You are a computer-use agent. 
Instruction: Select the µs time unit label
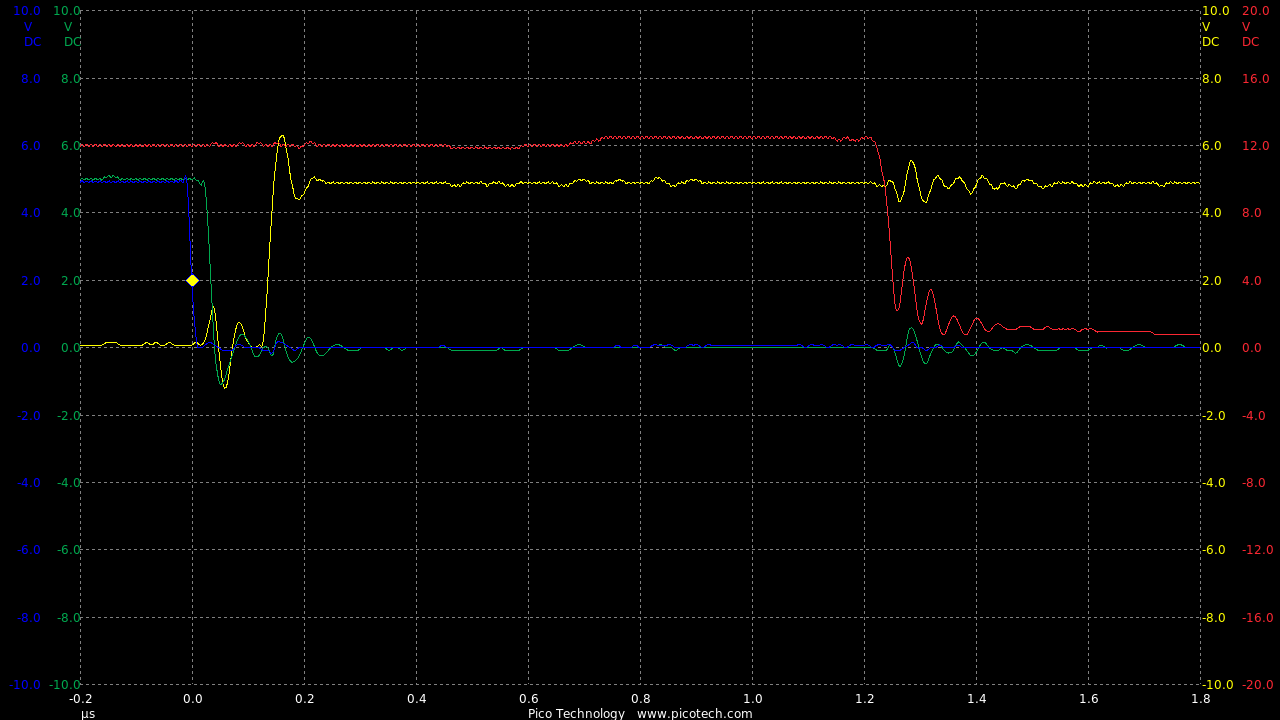pyautogui.click(x=88, y=714)
